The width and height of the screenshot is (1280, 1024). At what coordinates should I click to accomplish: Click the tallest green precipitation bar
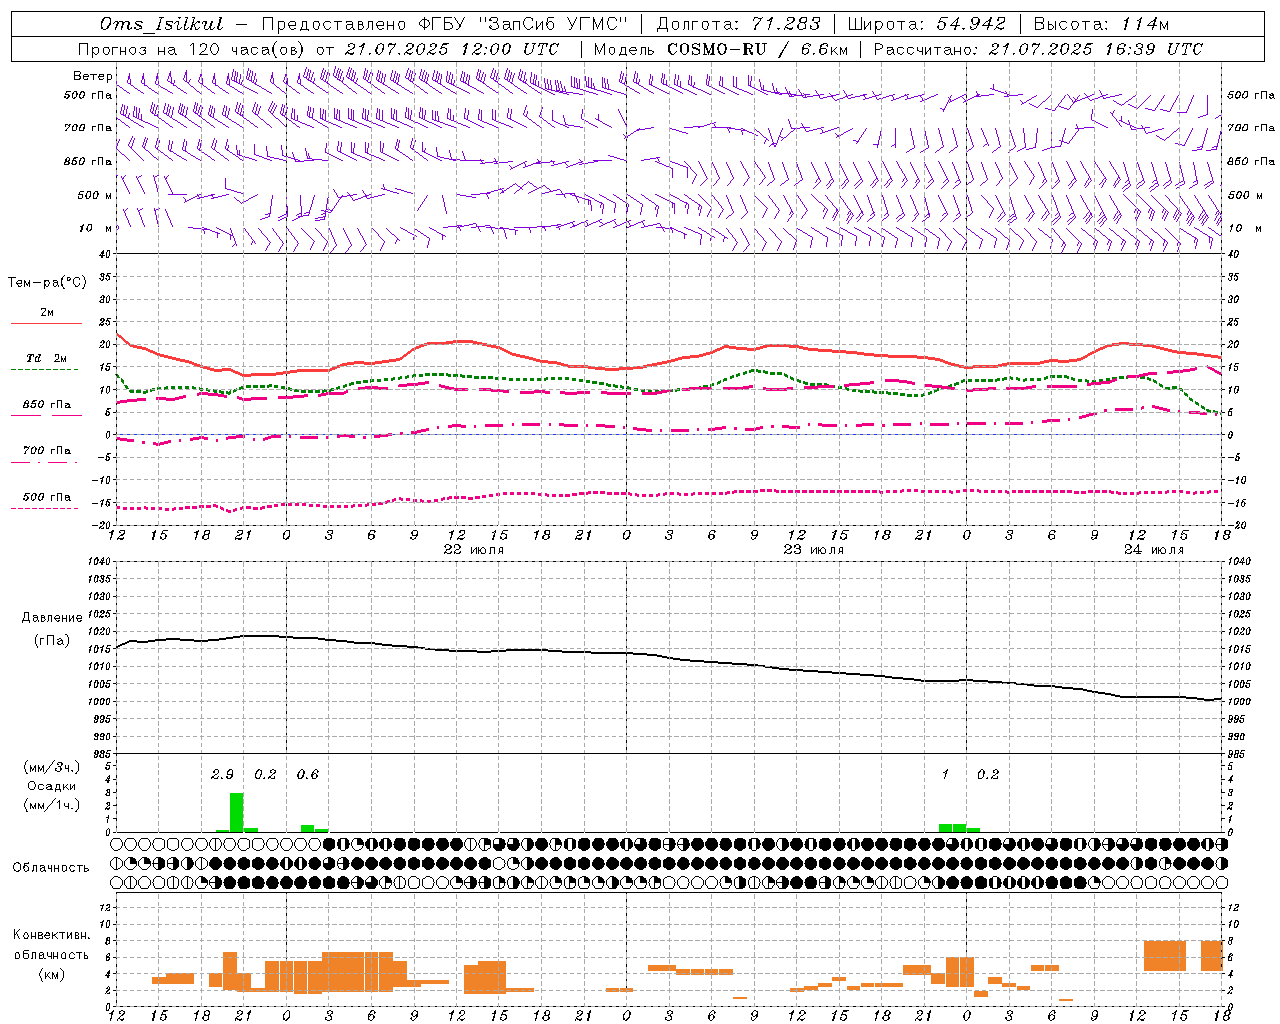(x=237, y=812)
